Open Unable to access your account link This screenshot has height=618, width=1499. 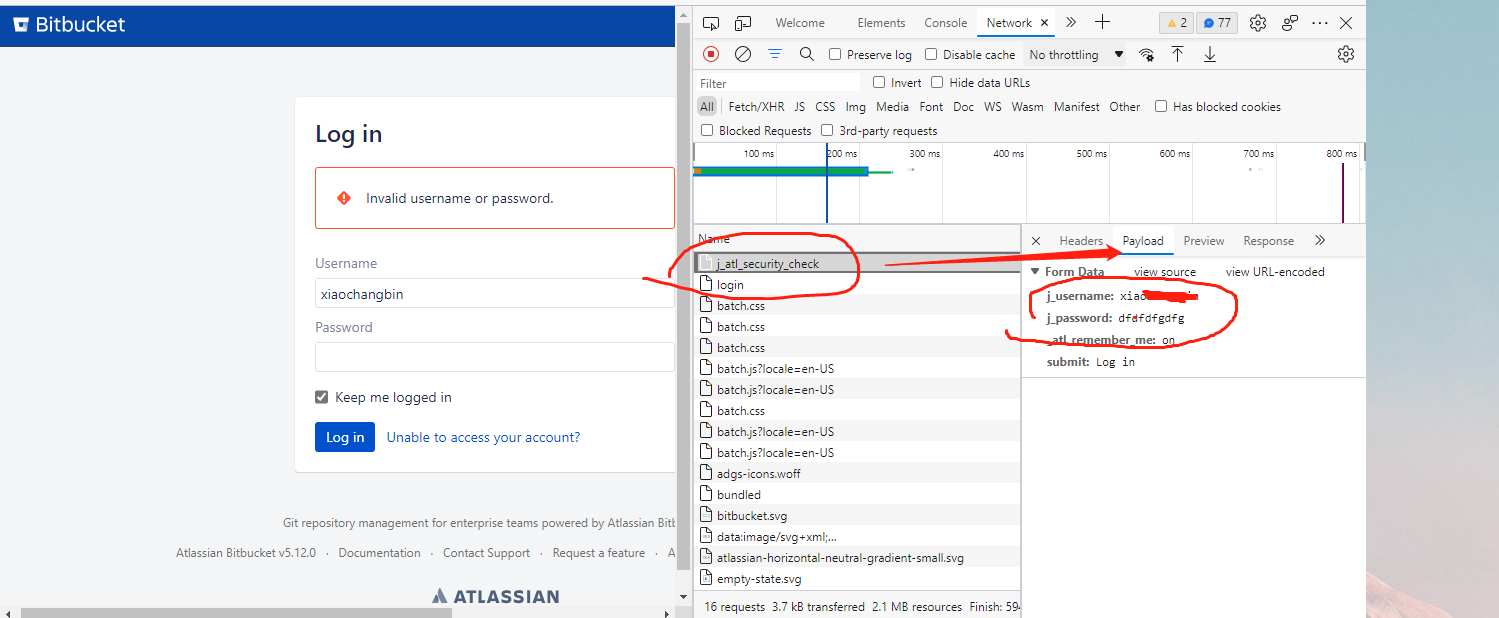coord(483,437)
